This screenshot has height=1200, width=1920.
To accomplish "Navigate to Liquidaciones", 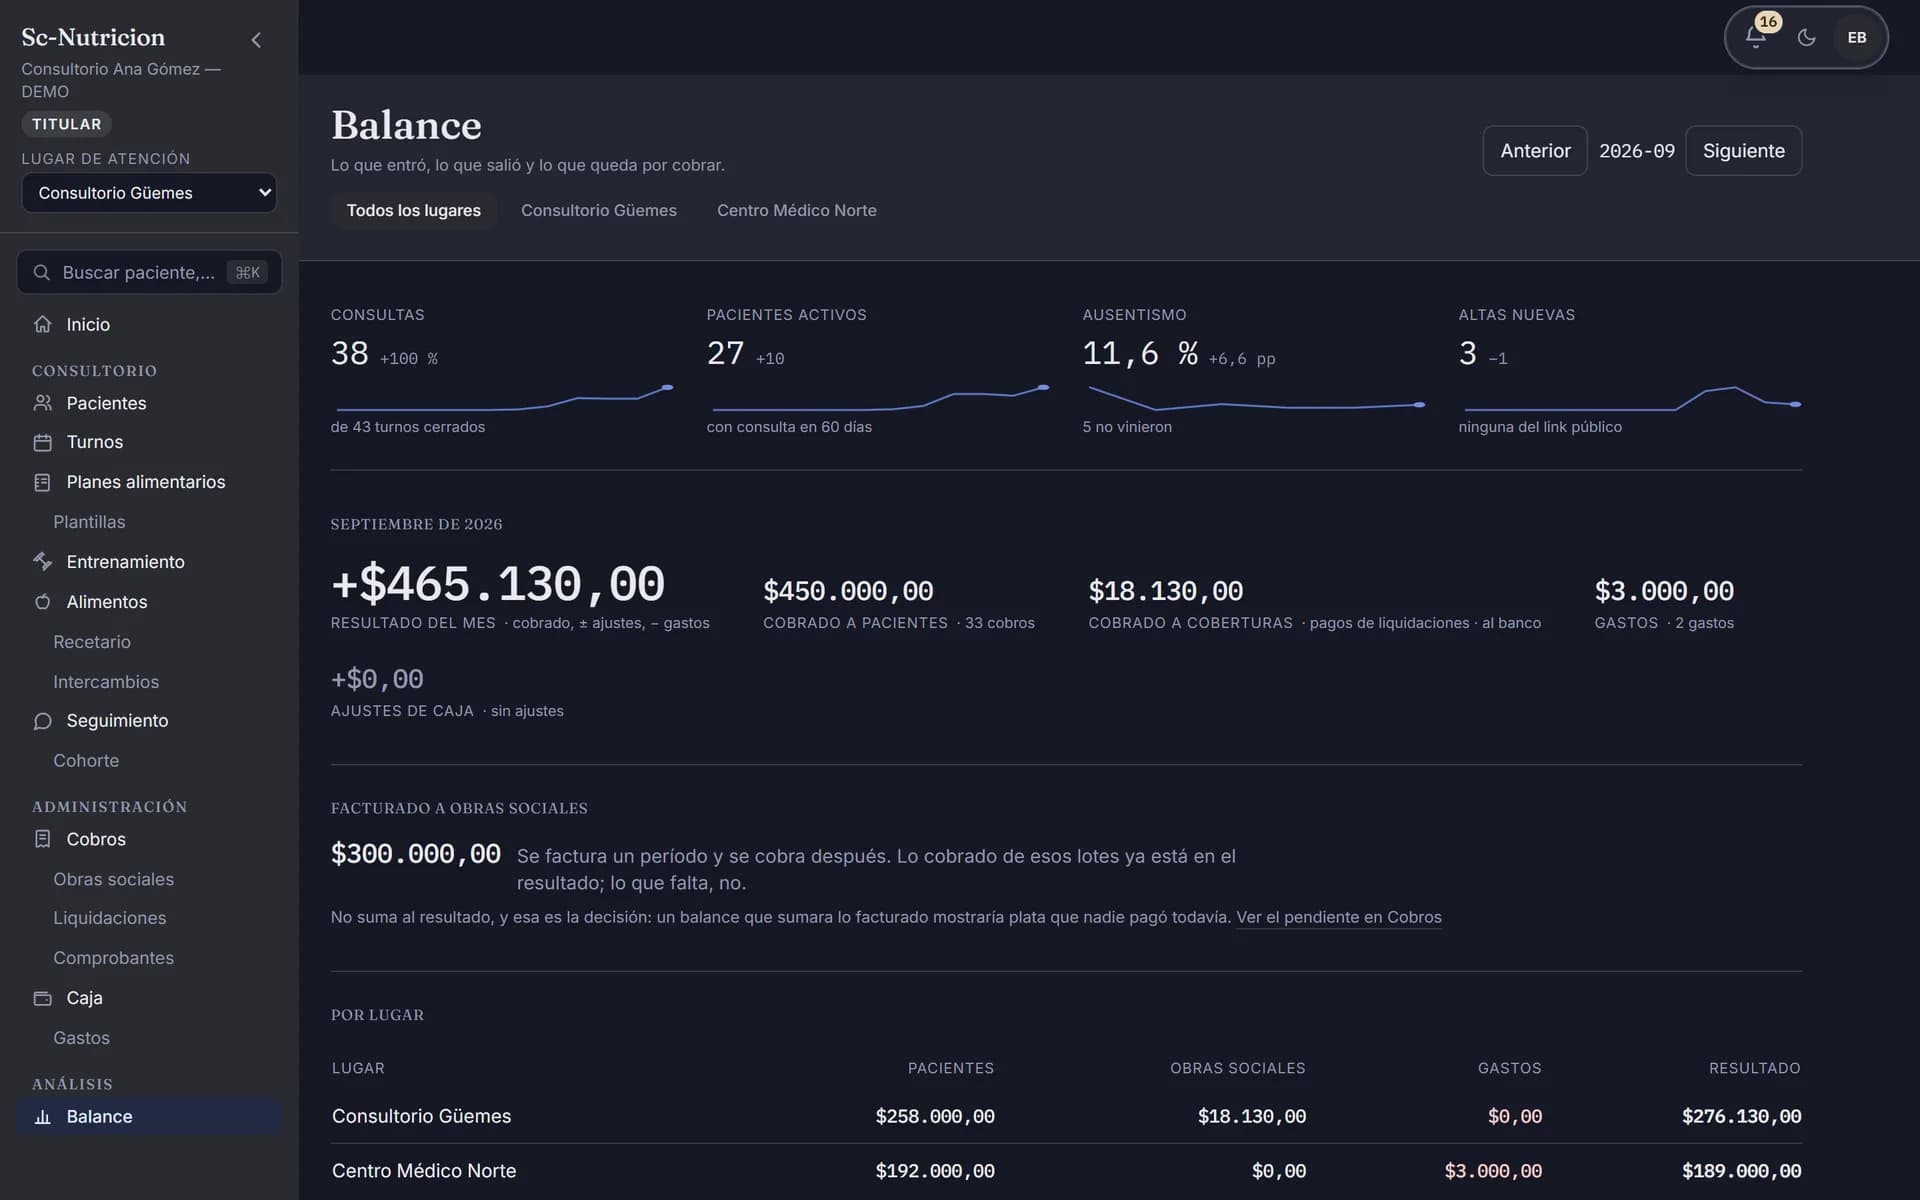I will (110, 918).
